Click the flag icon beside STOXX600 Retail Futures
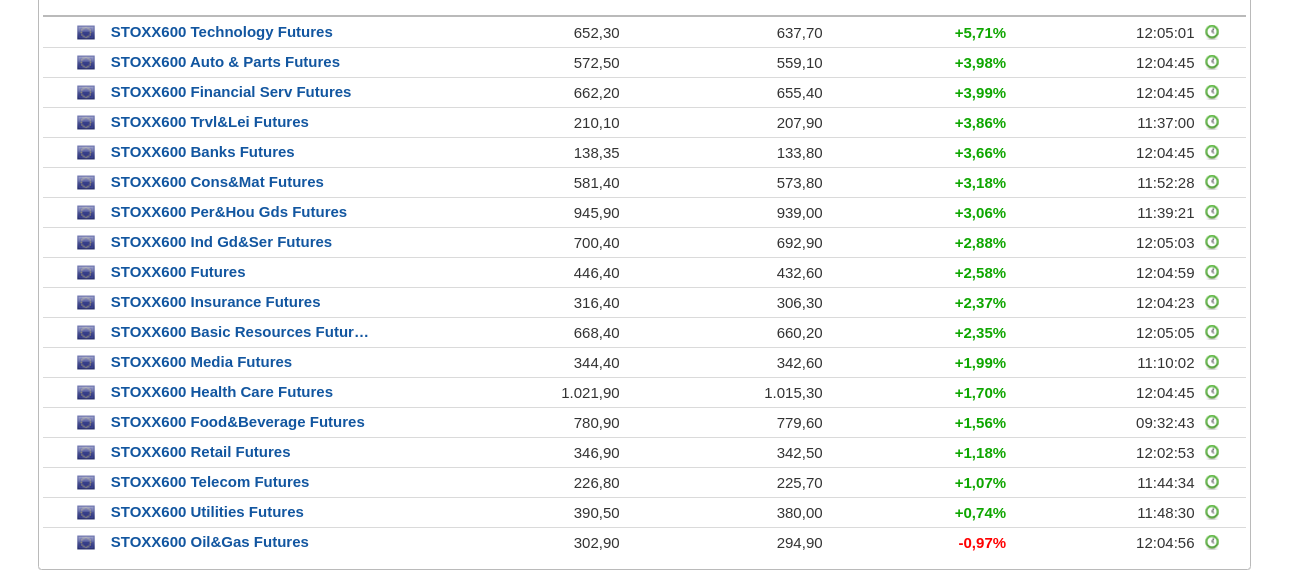 coord(86,453)
